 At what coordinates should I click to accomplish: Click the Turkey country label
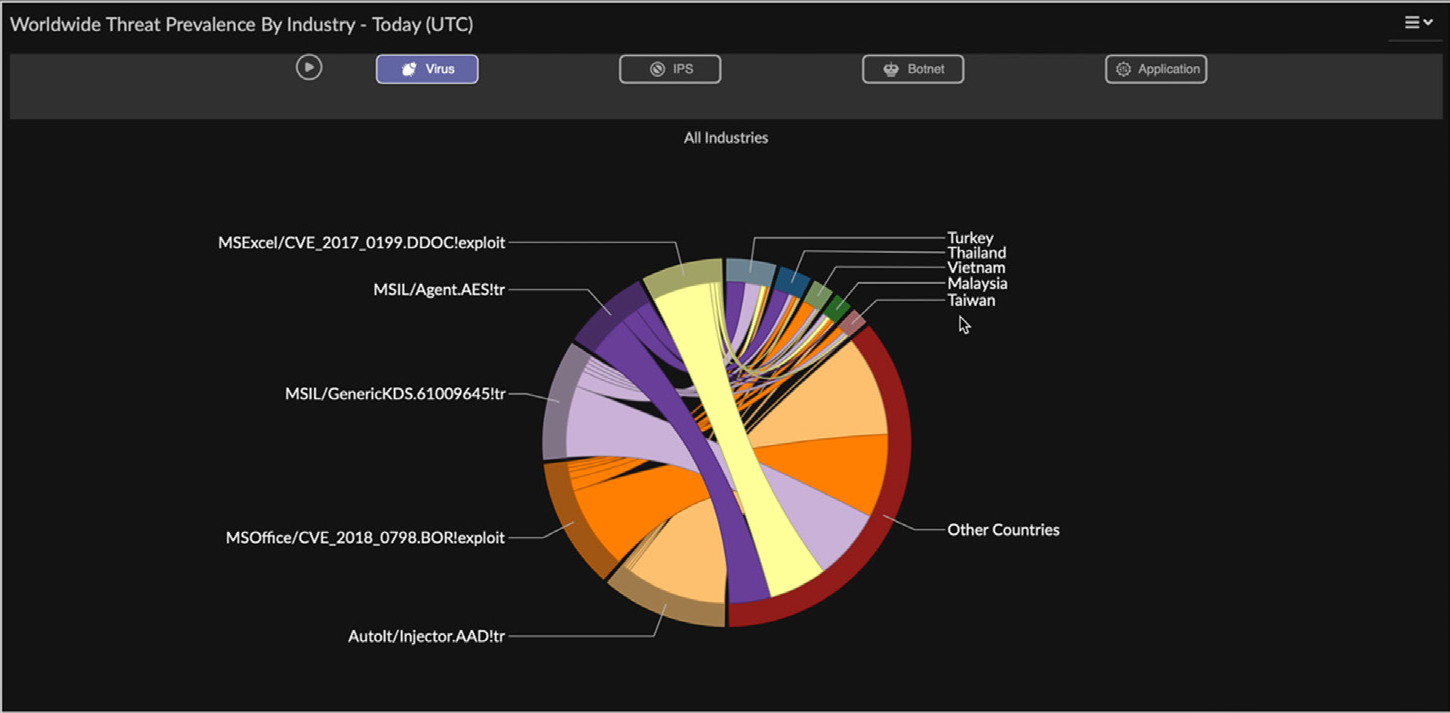pos(969,238)
